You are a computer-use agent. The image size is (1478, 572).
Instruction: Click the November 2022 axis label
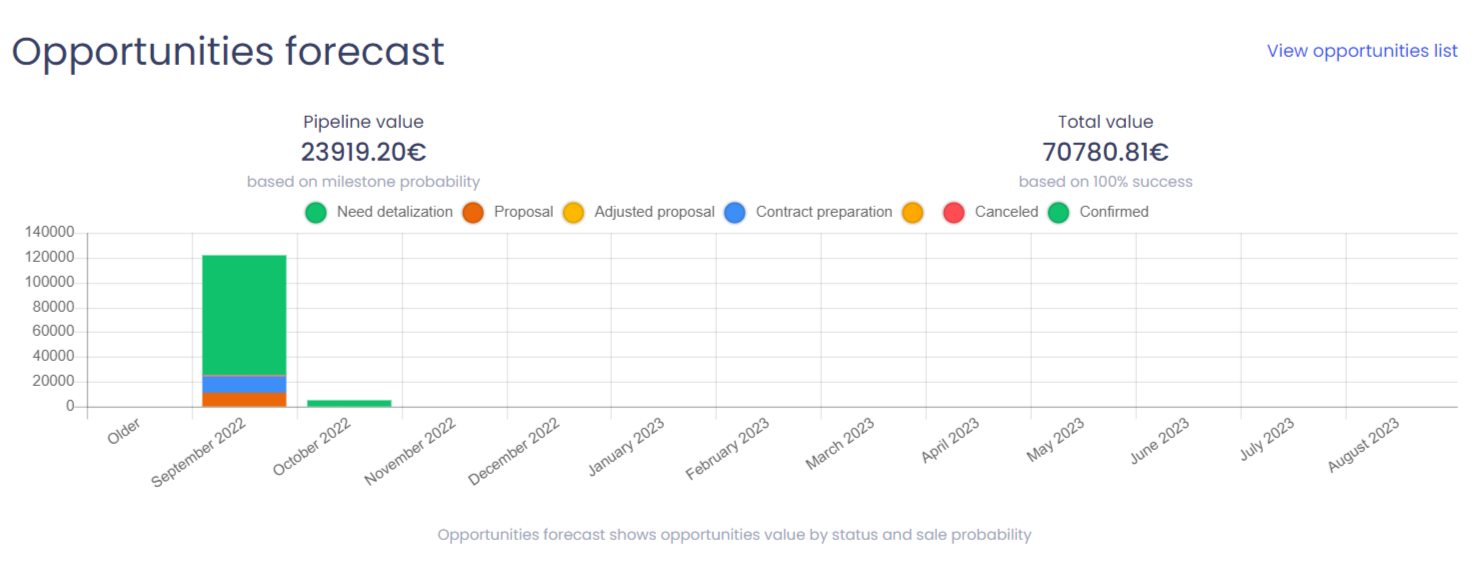[410, 451]
